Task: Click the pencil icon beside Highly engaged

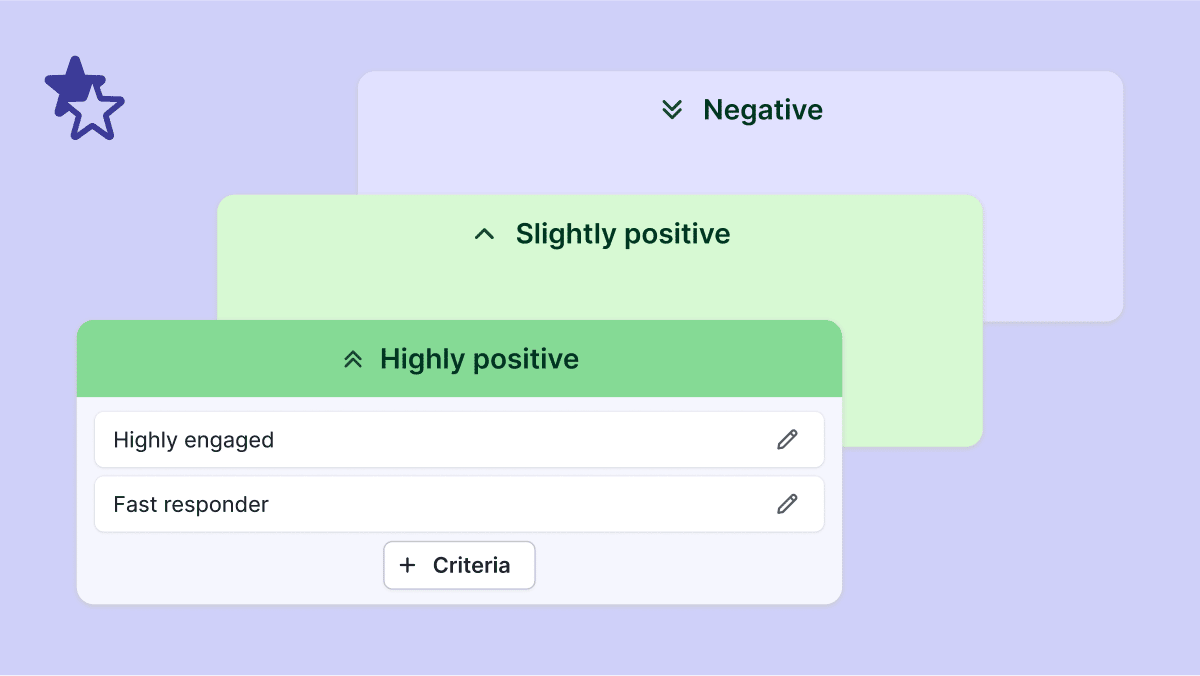Action: [788, 439]
